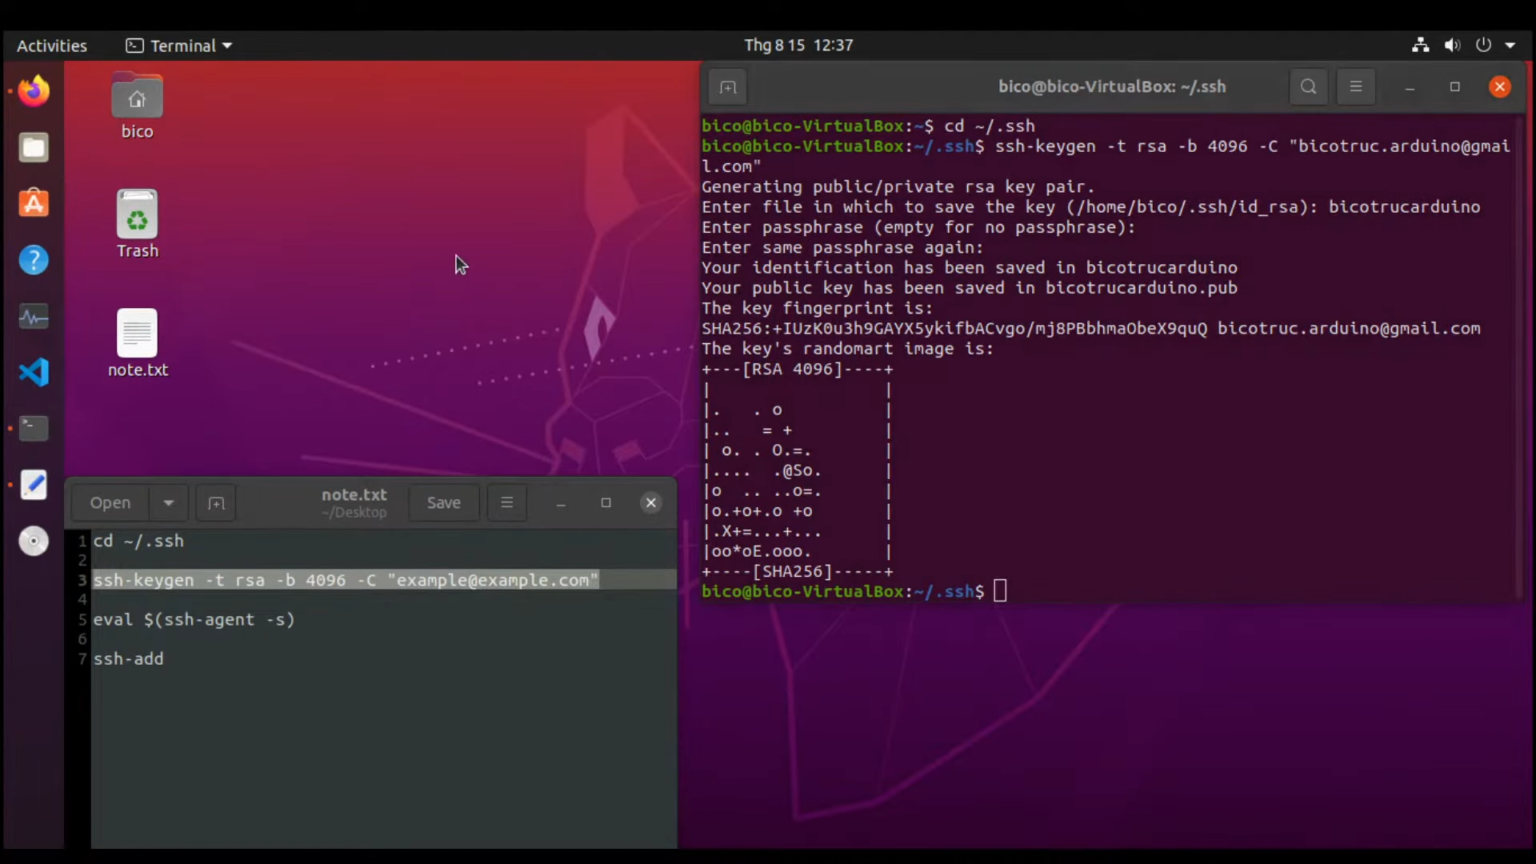Screen dimensions: 1536x864
Task: Launch Visual Studio Code from the dock
Action: click(x=33, y=372)
